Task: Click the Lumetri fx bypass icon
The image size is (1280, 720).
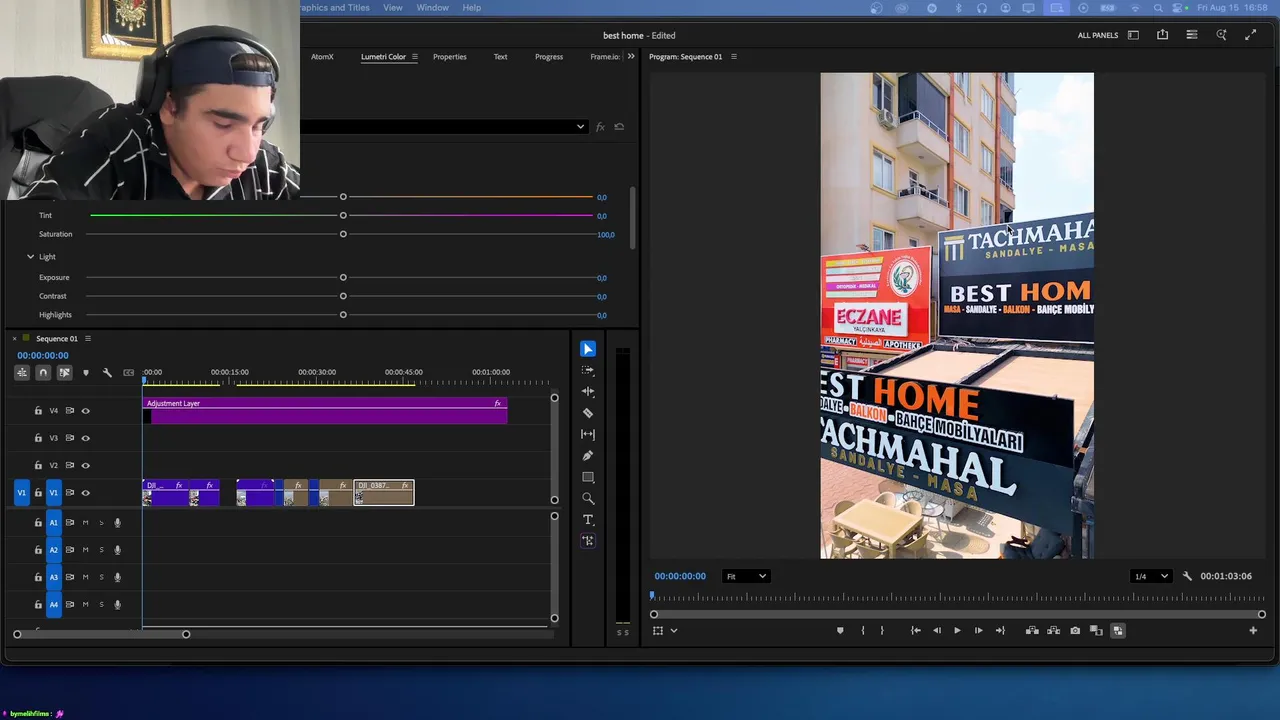Action: pos(600,127)
